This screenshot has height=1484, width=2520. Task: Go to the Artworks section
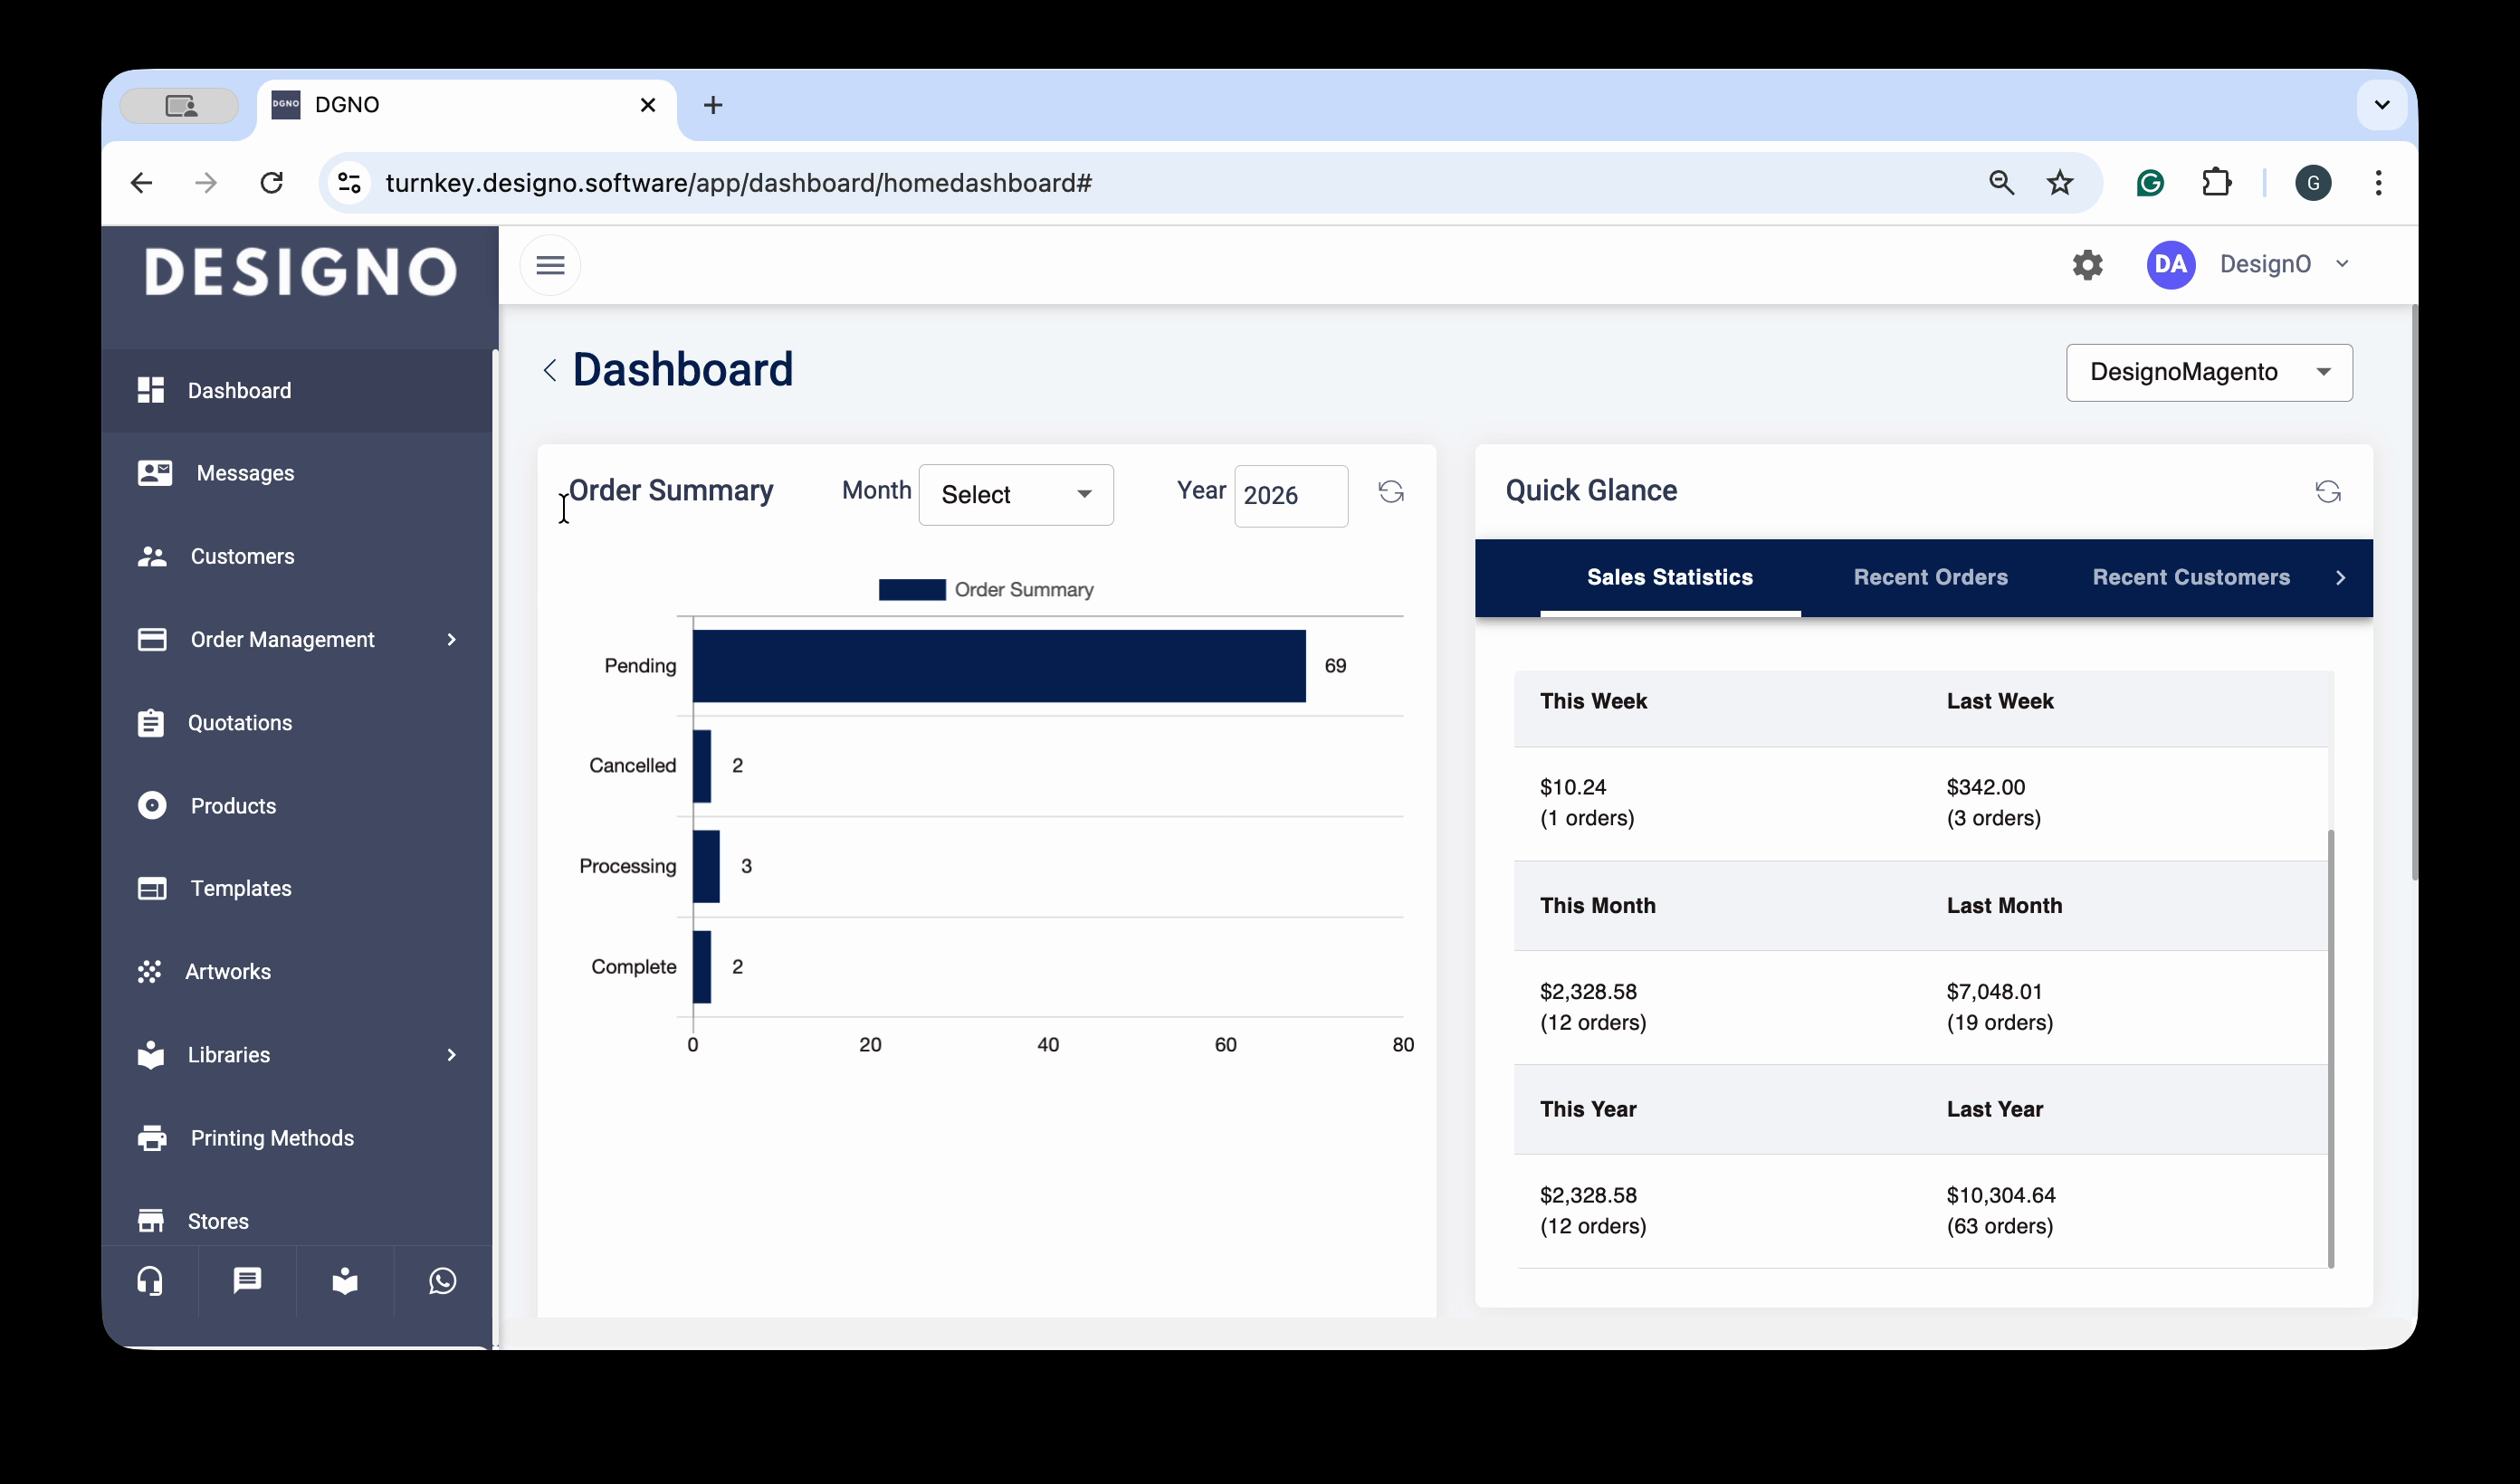pyautogui.click(x=228, y=971)
